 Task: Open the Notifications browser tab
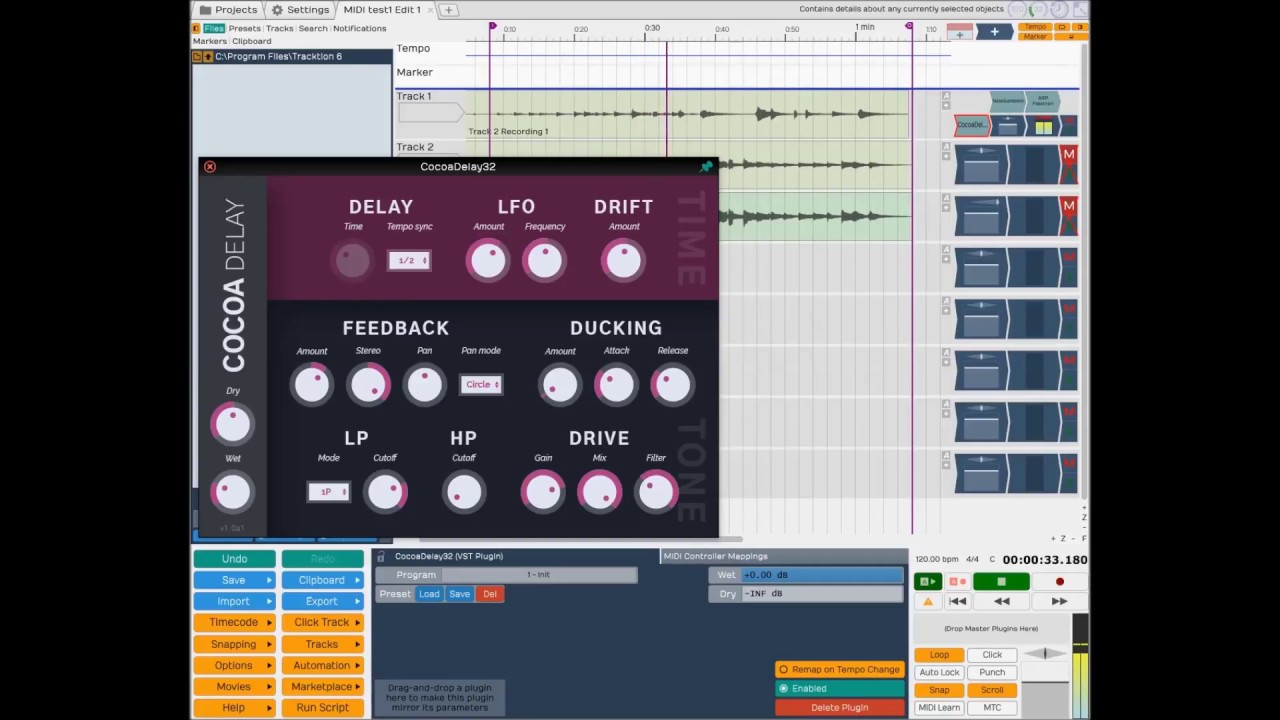click(360, 29)
